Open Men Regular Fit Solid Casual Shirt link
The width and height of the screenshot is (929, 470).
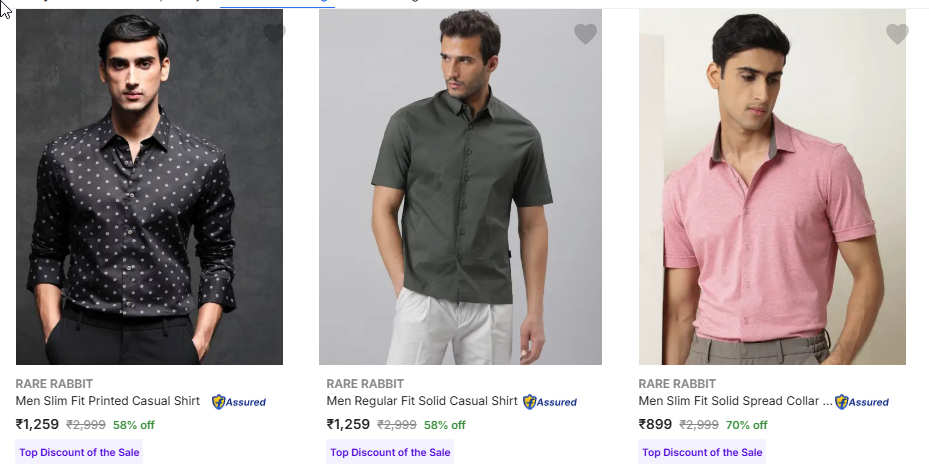click(x=422, y=401)
